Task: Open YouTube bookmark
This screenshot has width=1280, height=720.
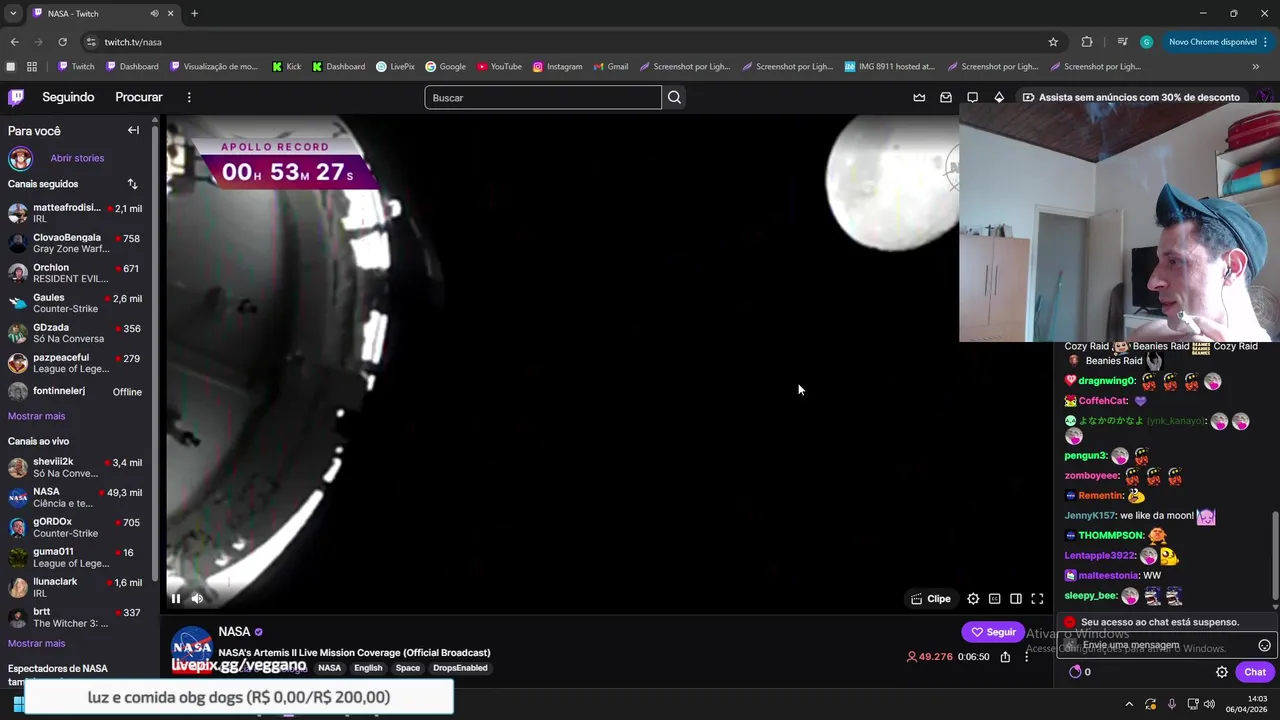Action: pos(499,67)
